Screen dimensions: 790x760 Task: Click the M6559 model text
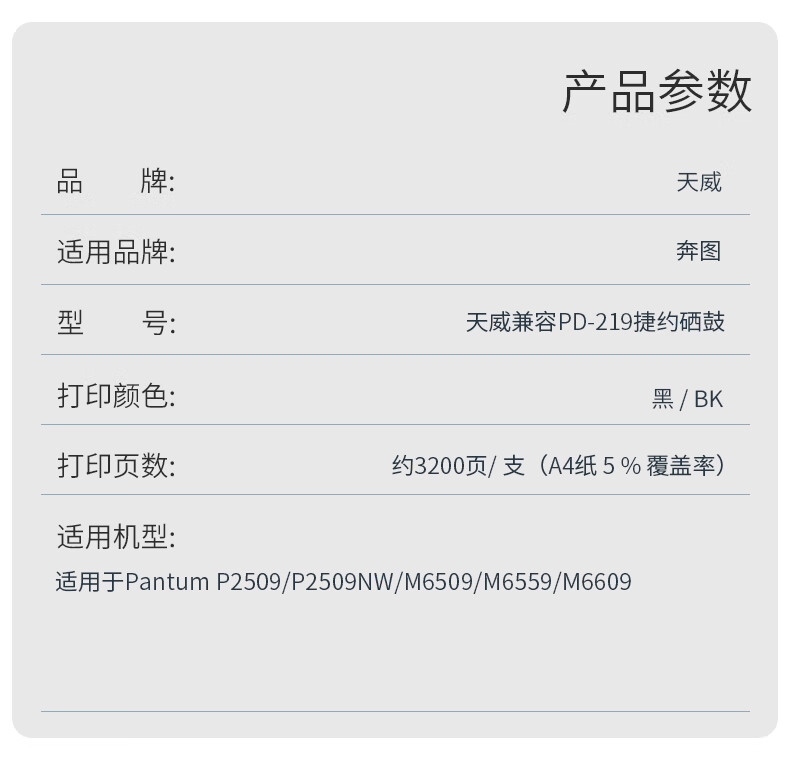518,582
